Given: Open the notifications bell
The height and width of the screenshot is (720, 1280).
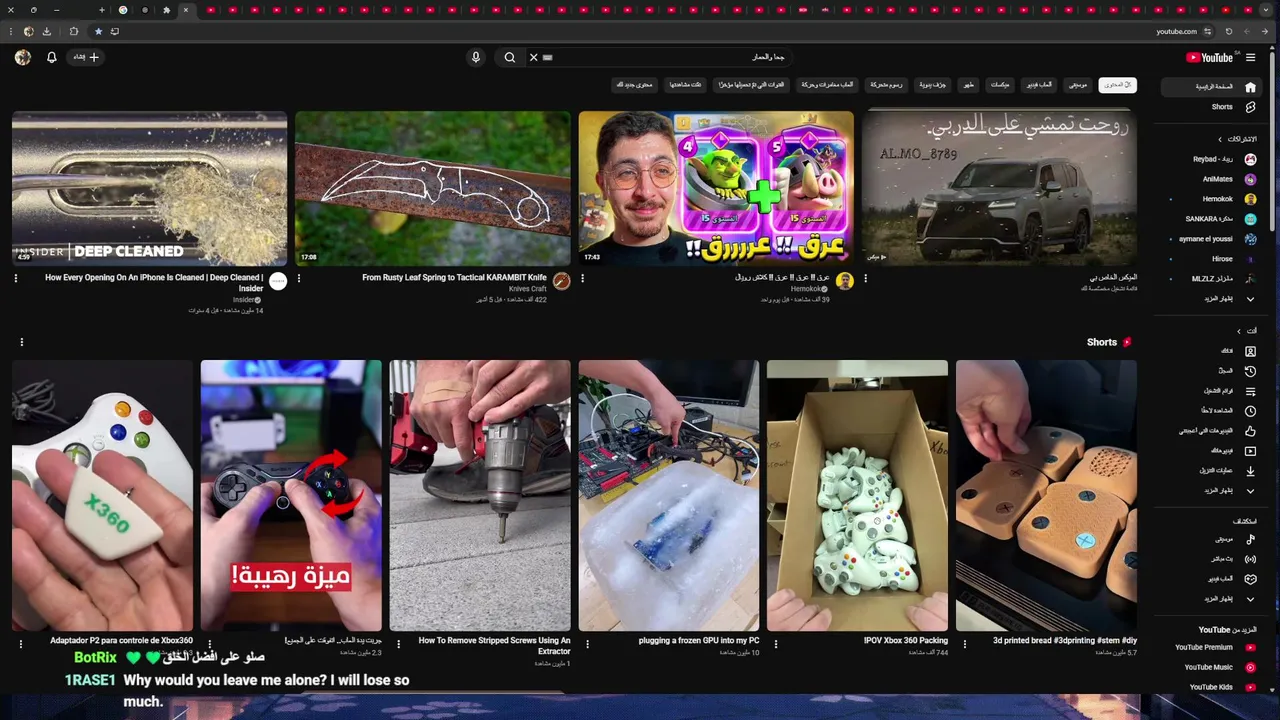Looking at the screenshot, I should click(51, 57).
